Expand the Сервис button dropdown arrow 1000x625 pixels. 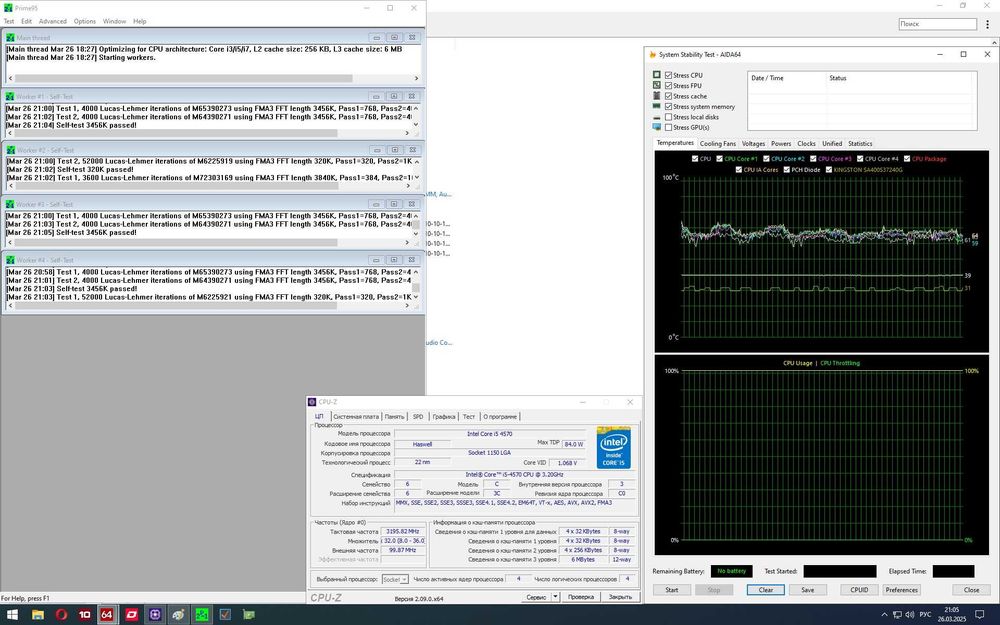click(x=555, y=597)
